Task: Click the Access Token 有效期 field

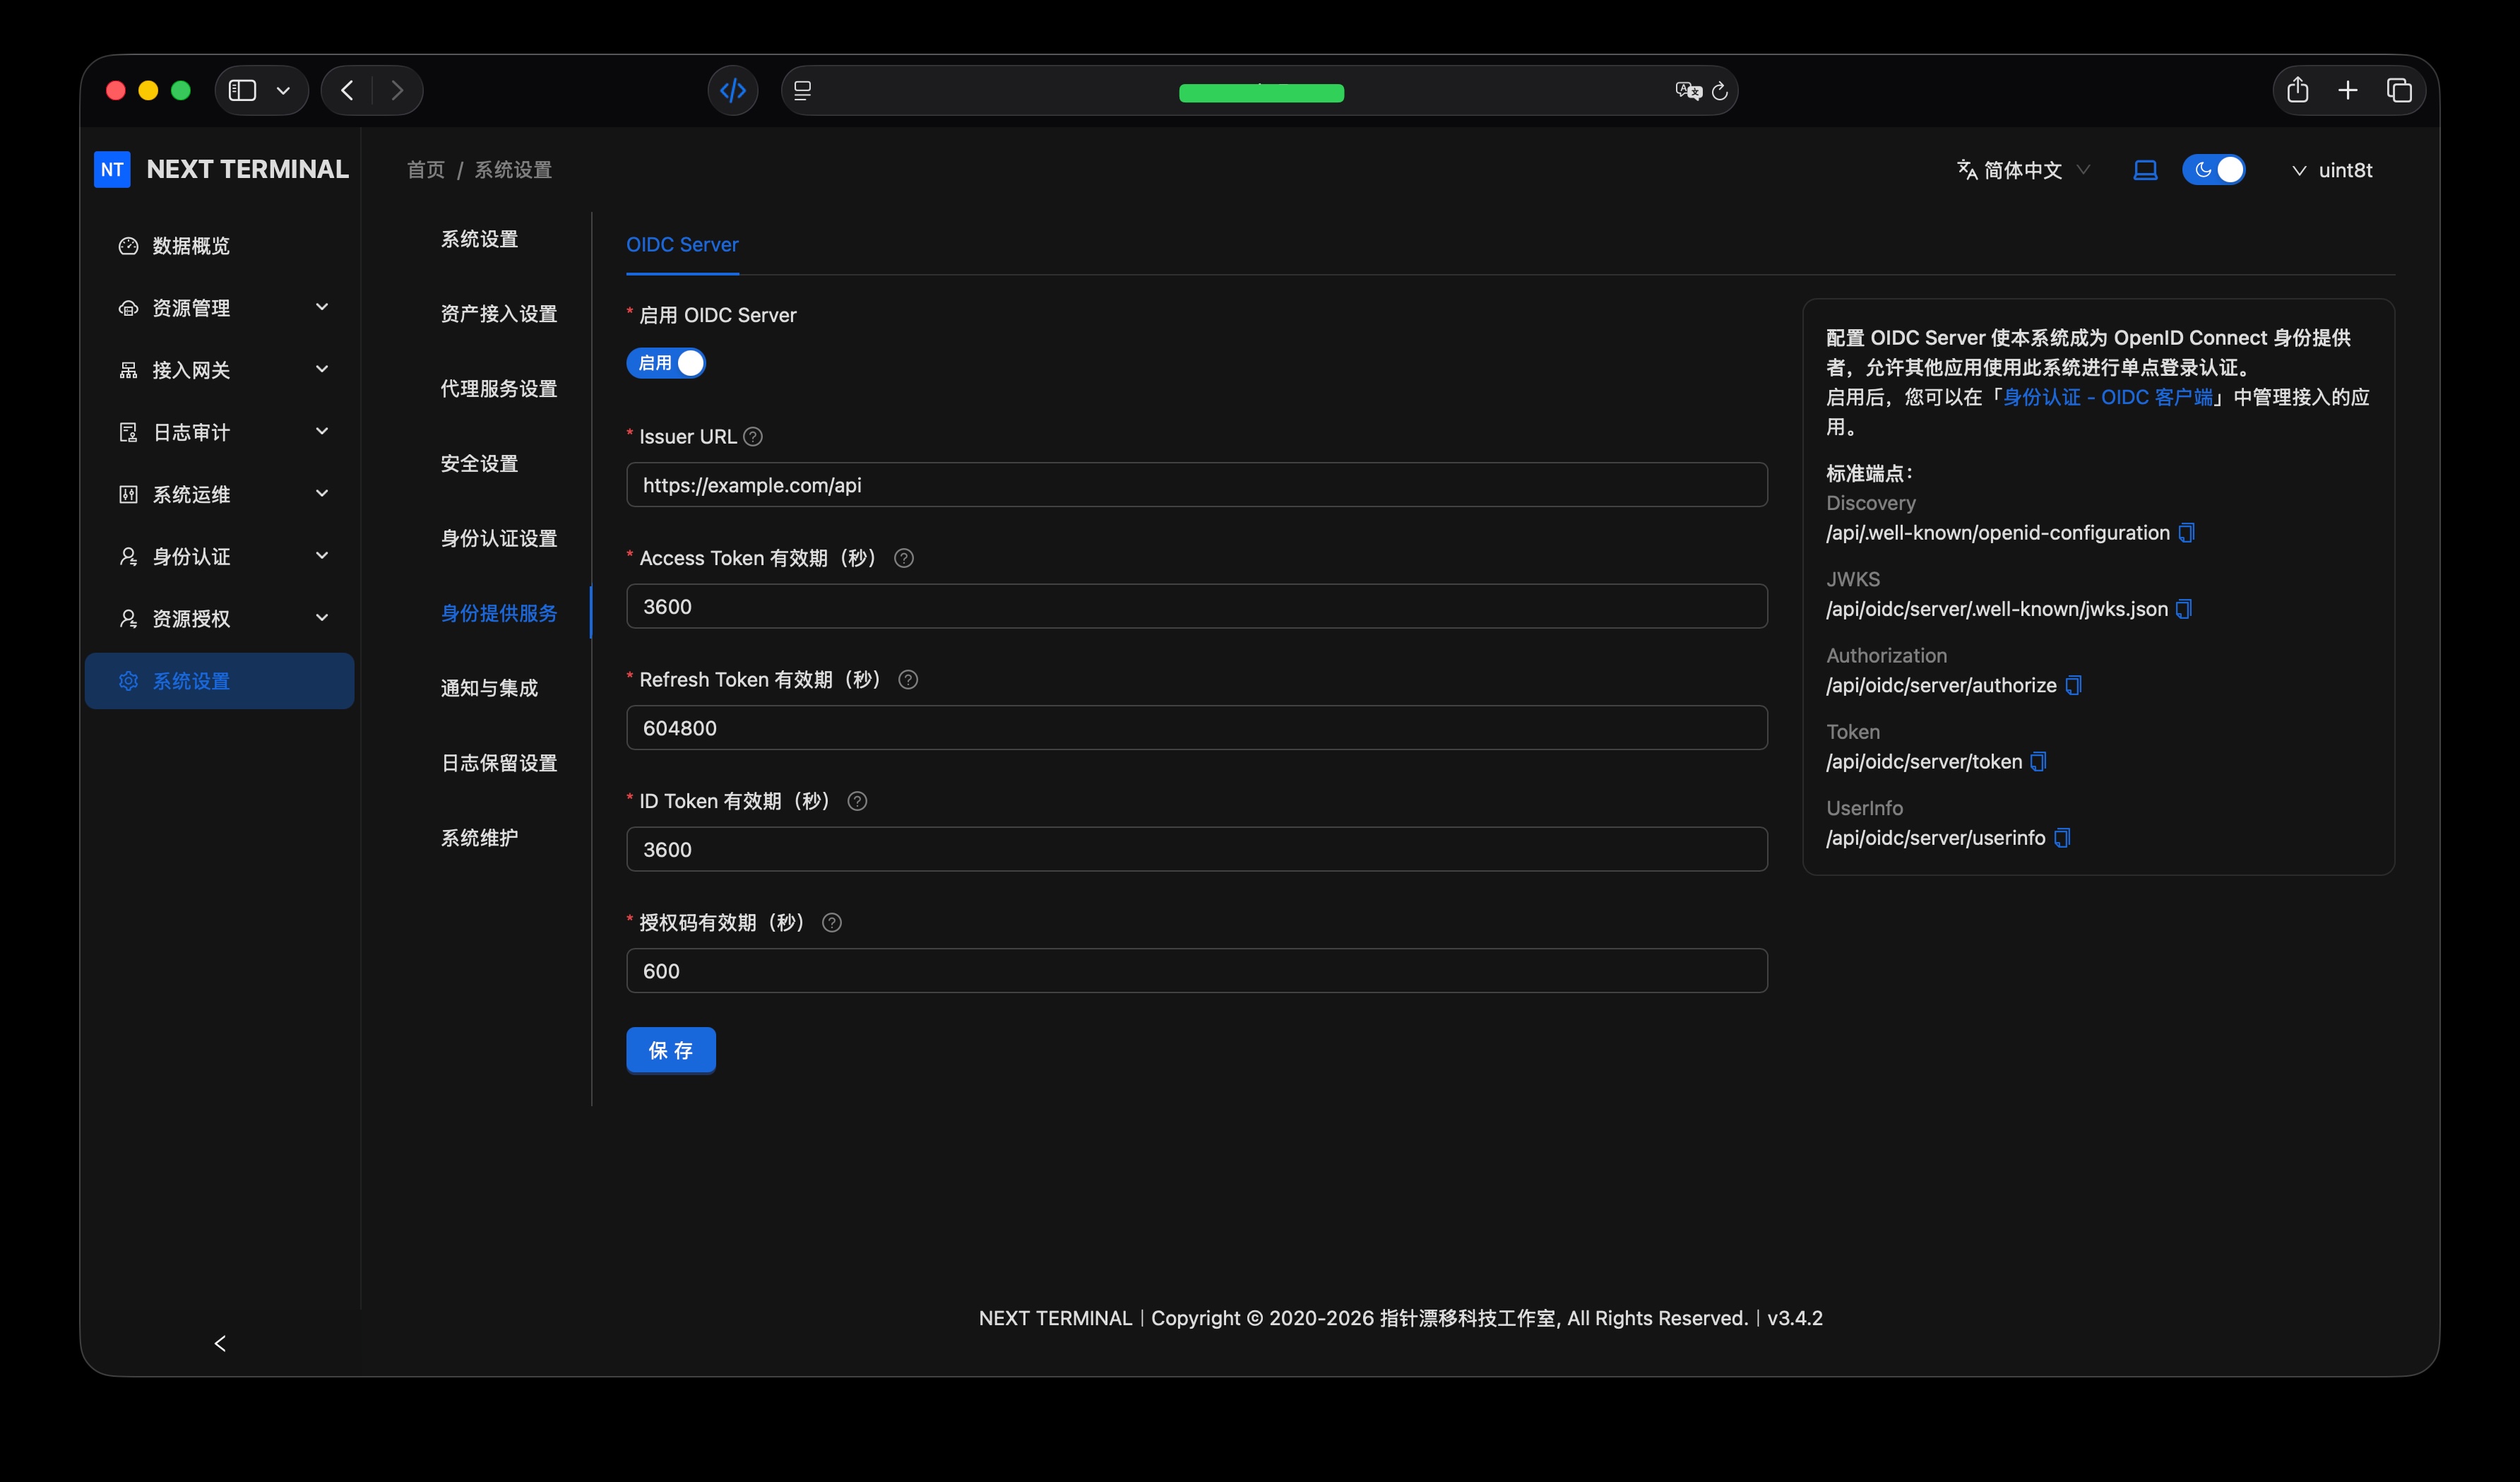Action: 1197,606
